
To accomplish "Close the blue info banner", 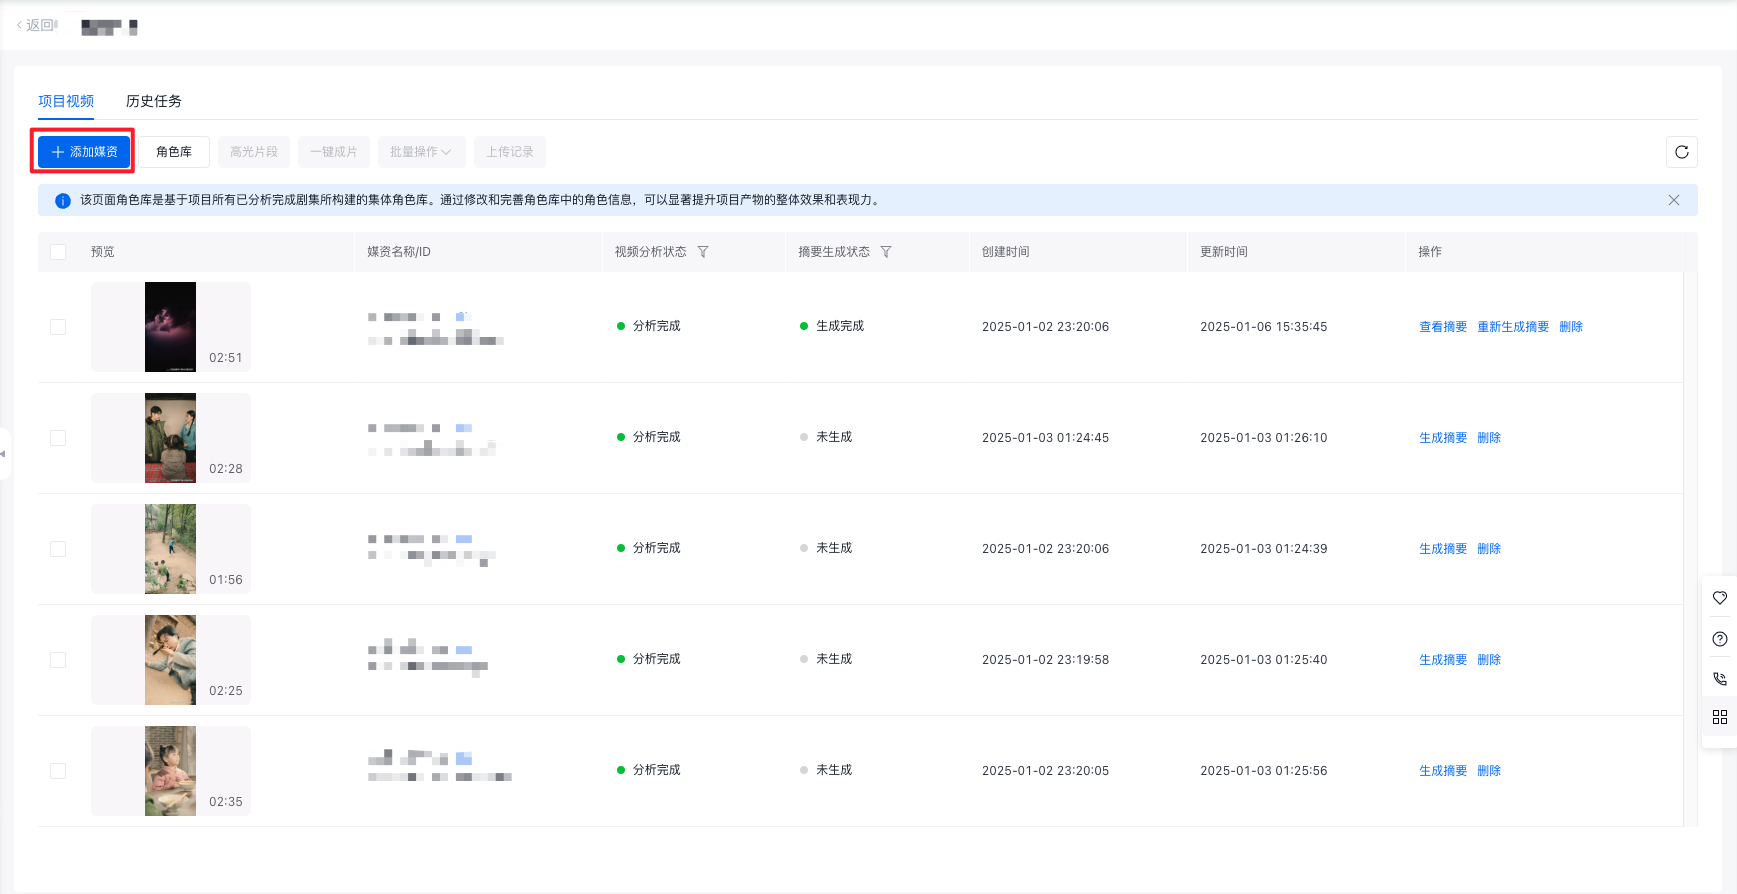I will (x=1674, y=200).
